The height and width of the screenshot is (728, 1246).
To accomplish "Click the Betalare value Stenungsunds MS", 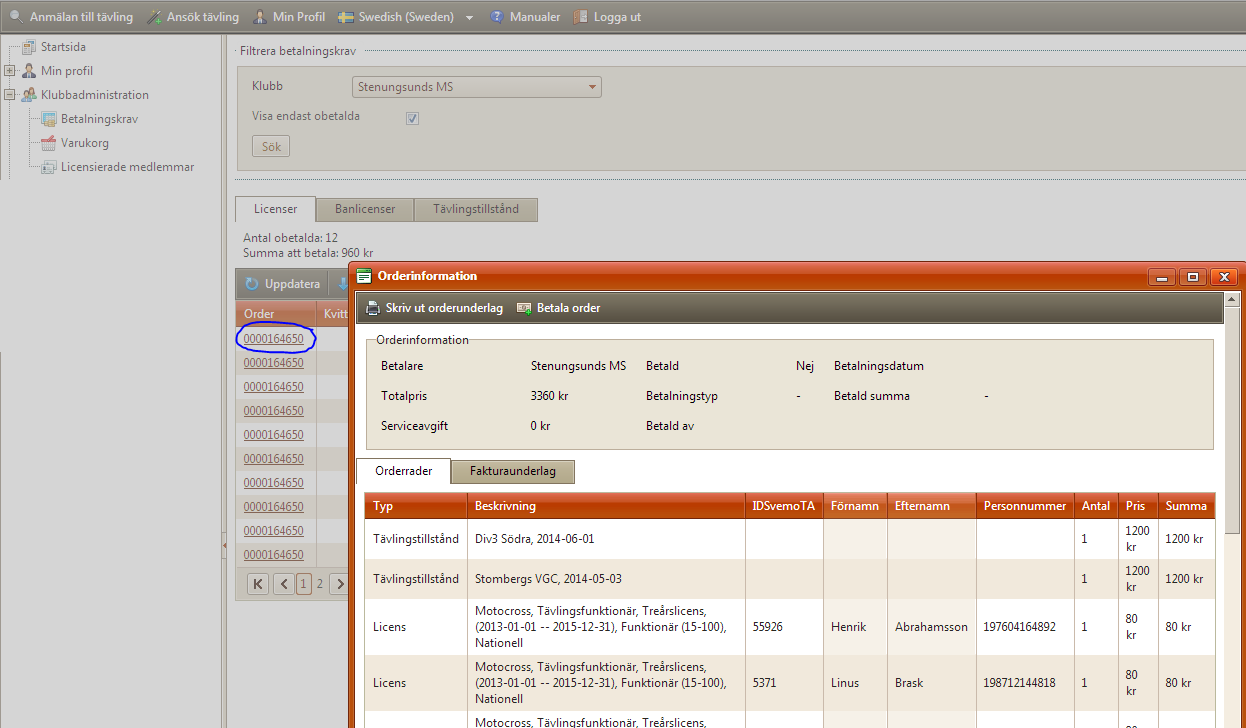I will pyautogui.click(x=578, y=366).
